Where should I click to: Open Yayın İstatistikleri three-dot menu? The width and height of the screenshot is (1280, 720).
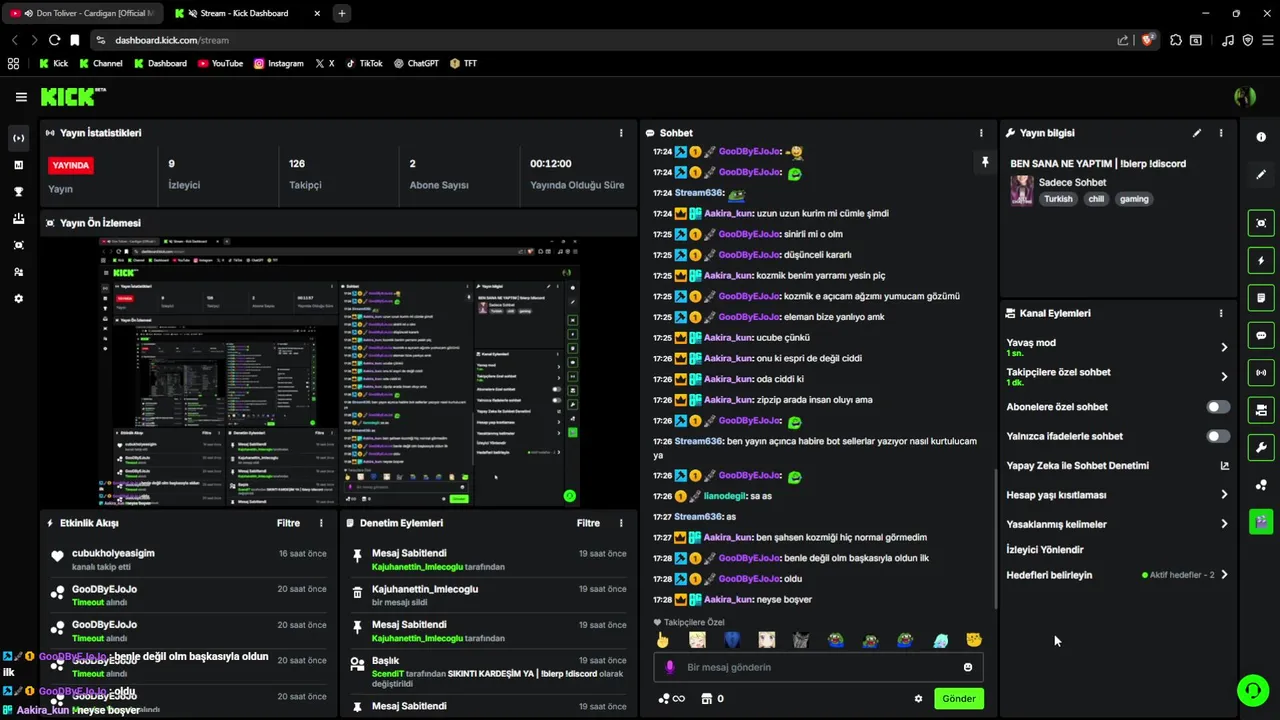pos(621,133)
